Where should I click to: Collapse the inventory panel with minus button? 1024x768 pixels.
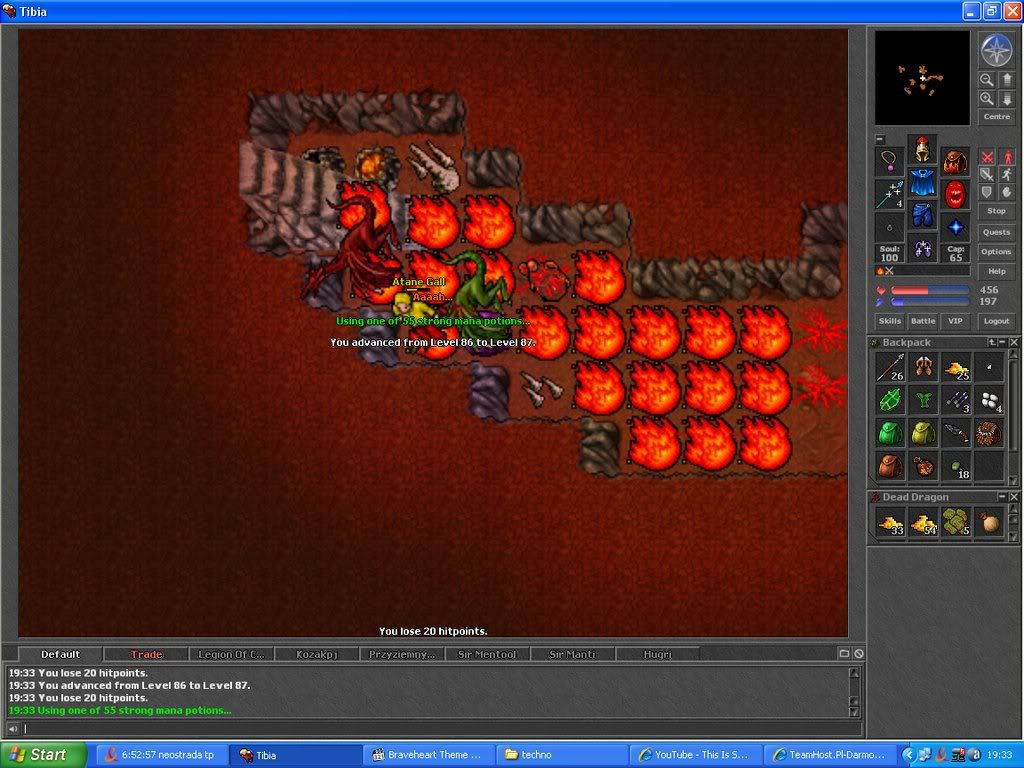[880, 140]
